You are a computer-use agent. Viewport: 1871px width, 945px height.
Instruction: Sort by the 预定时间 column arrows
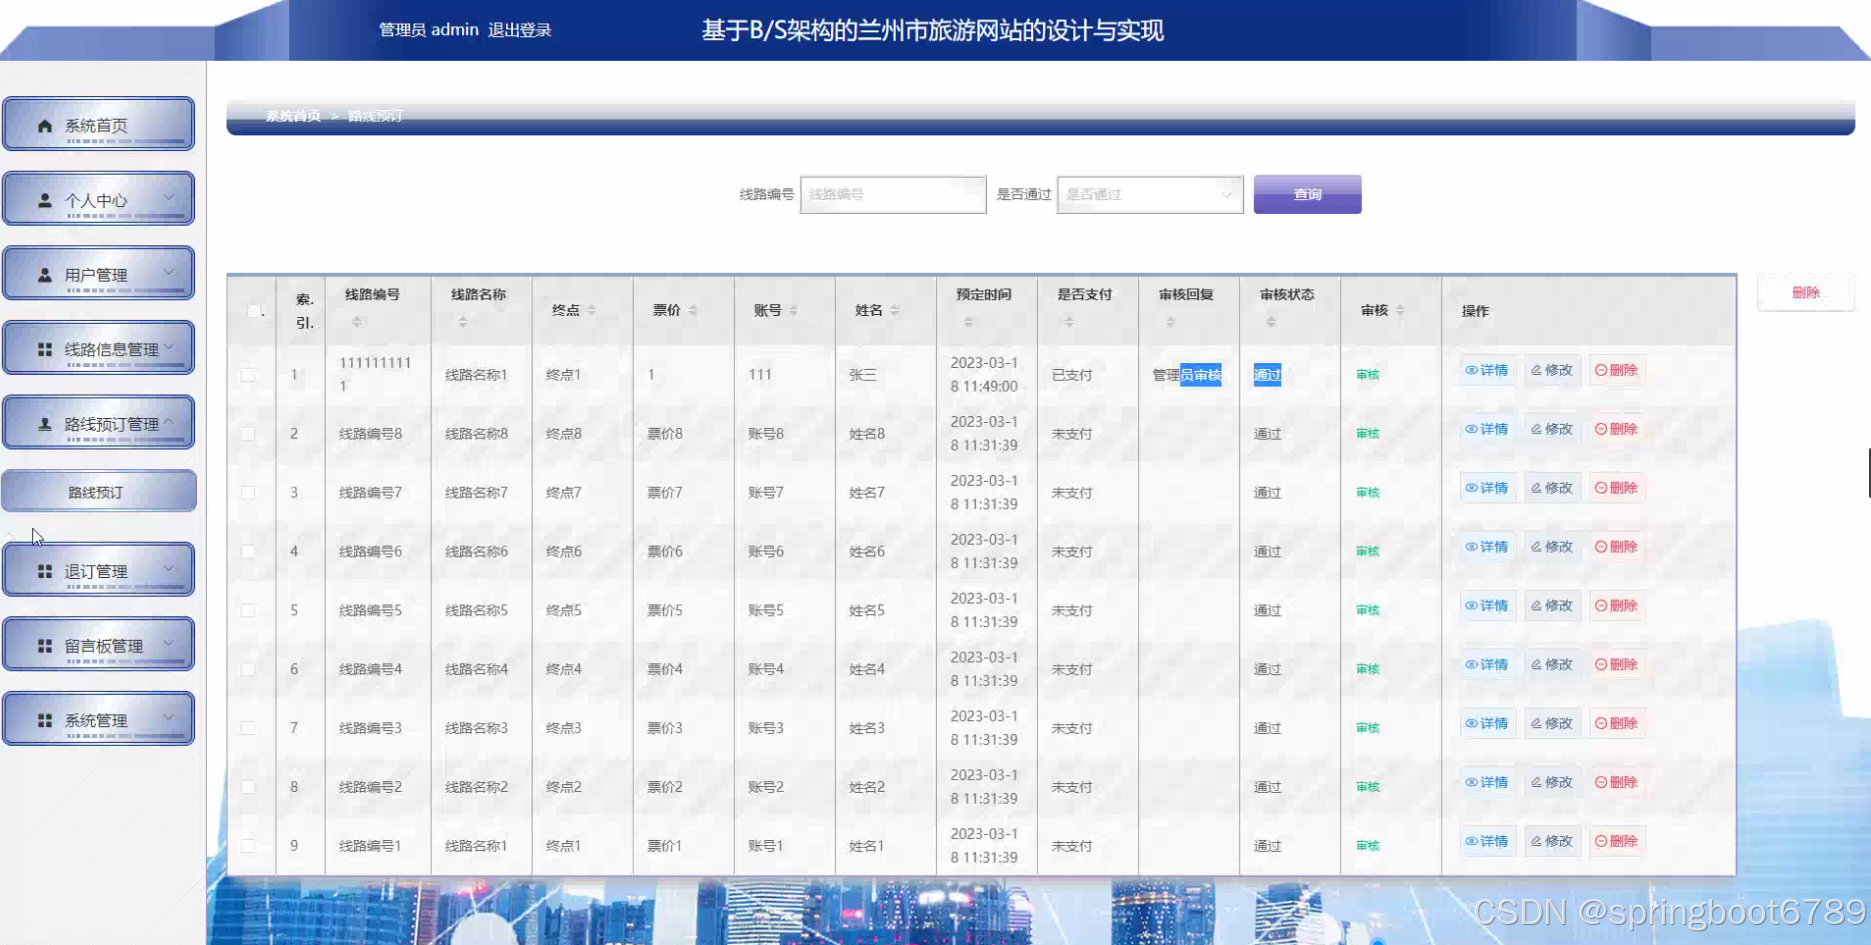(968, 322)
